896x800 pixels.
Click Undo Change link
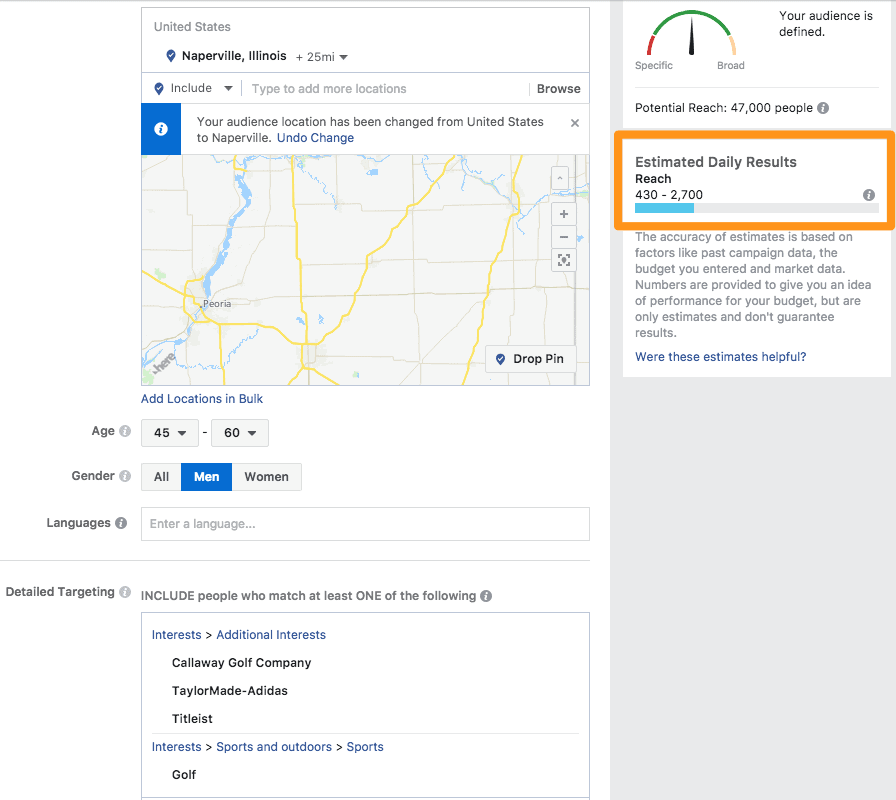pyautogui.click(x=315, y=138)
